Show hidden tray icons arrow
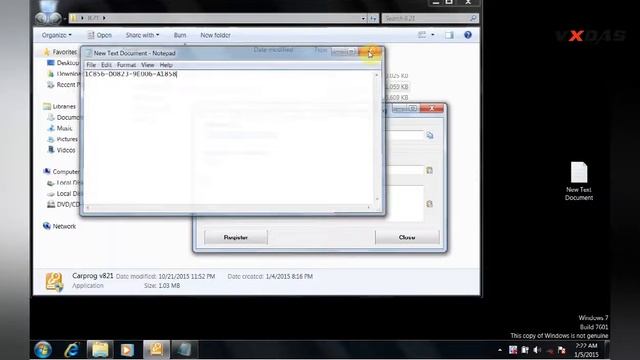The width and height of the screenshot is (640, 360). point(500,350)
